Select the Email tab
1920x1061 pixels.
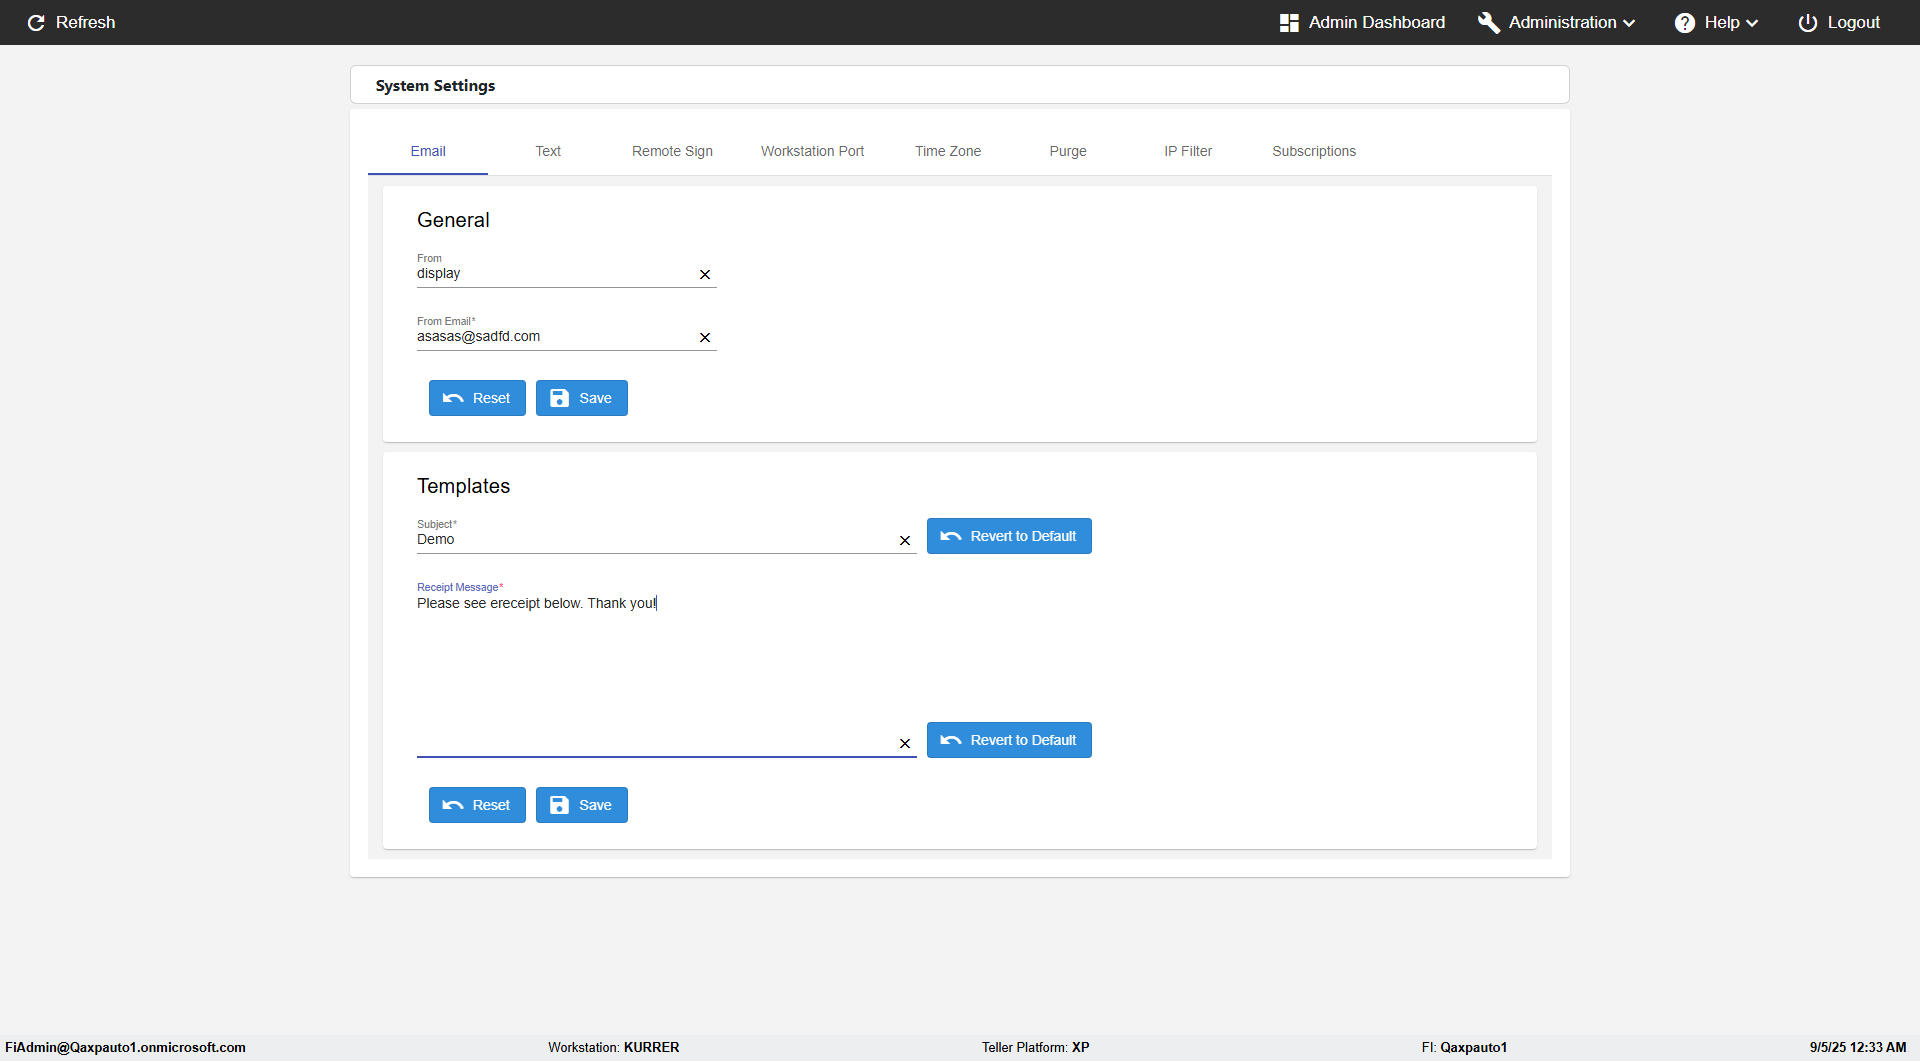[x=428, y=151]
